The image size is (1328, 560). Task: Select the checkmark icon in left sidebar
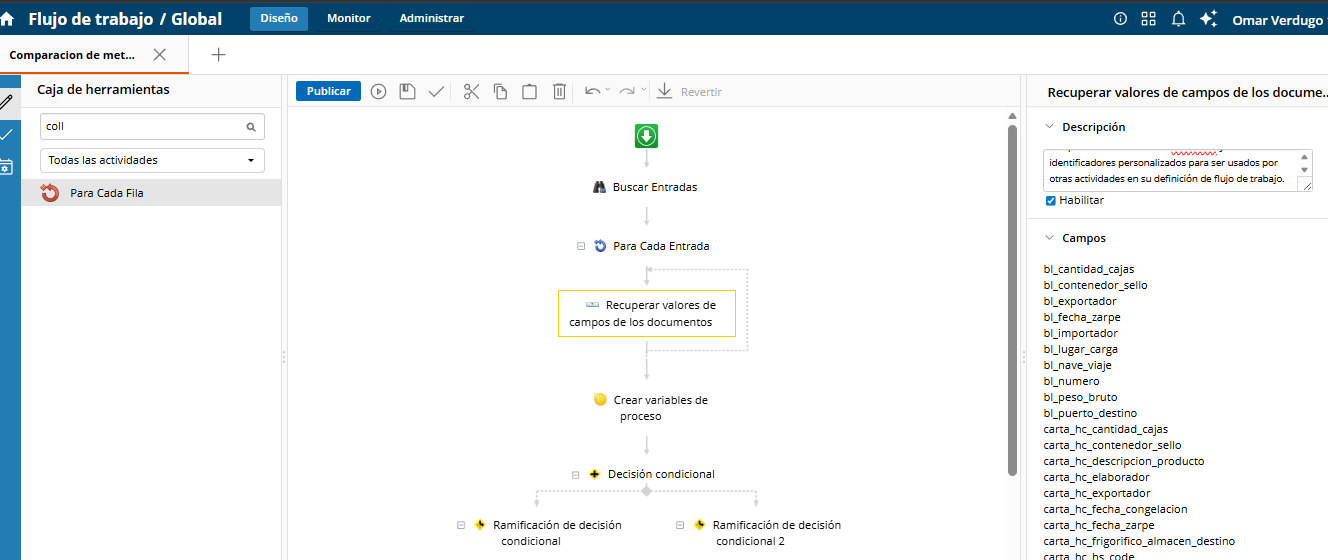coord(7,134)
